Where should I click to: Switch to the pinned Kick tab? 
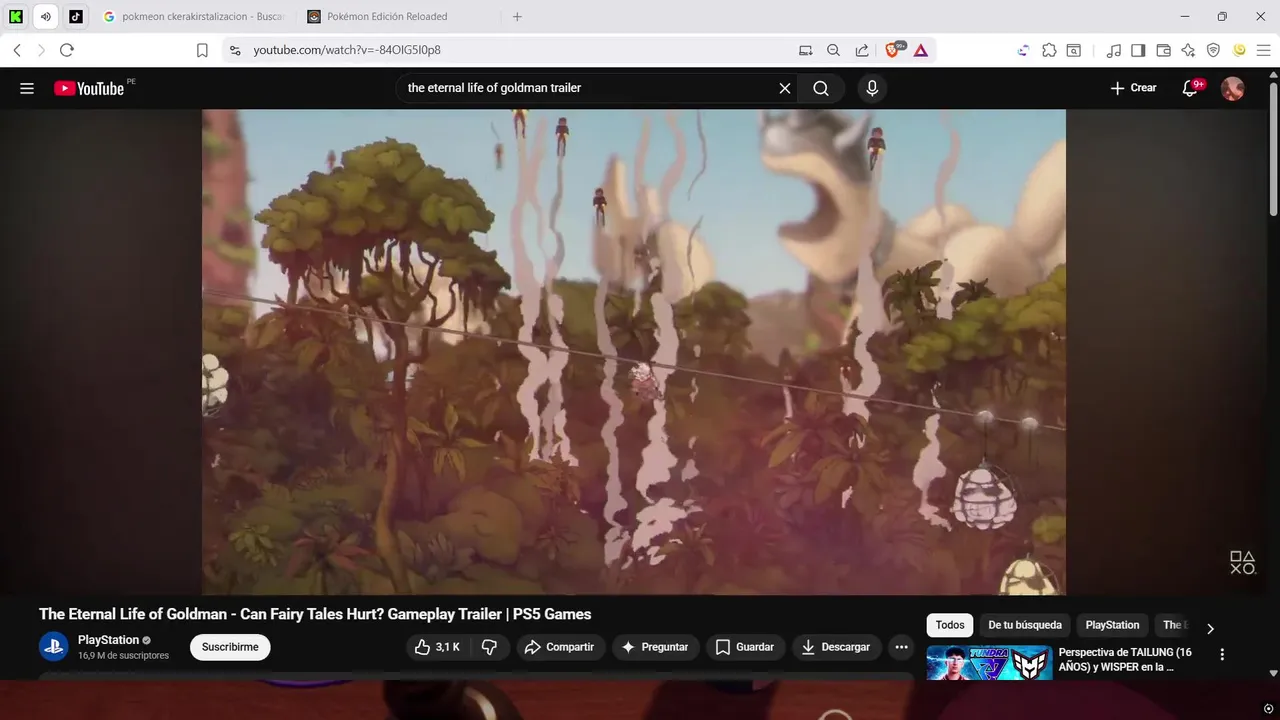[16, 16]
